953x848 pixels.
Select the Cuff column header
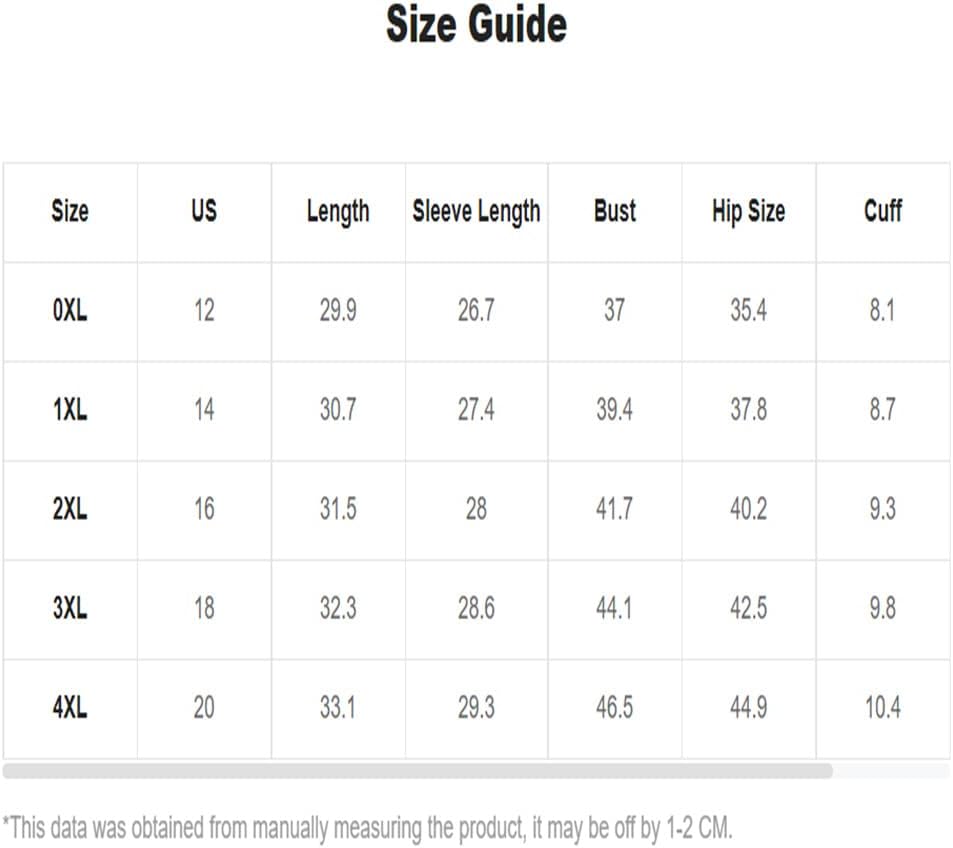882,211
